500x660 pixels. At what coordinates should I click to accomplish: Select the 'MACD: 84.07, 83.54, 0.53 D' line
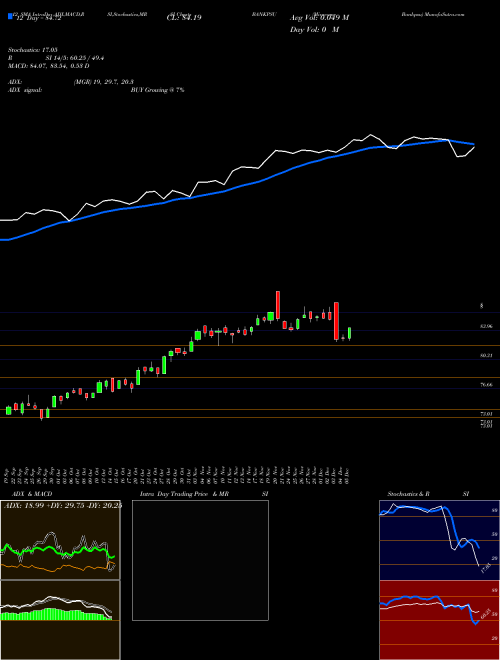48,66
